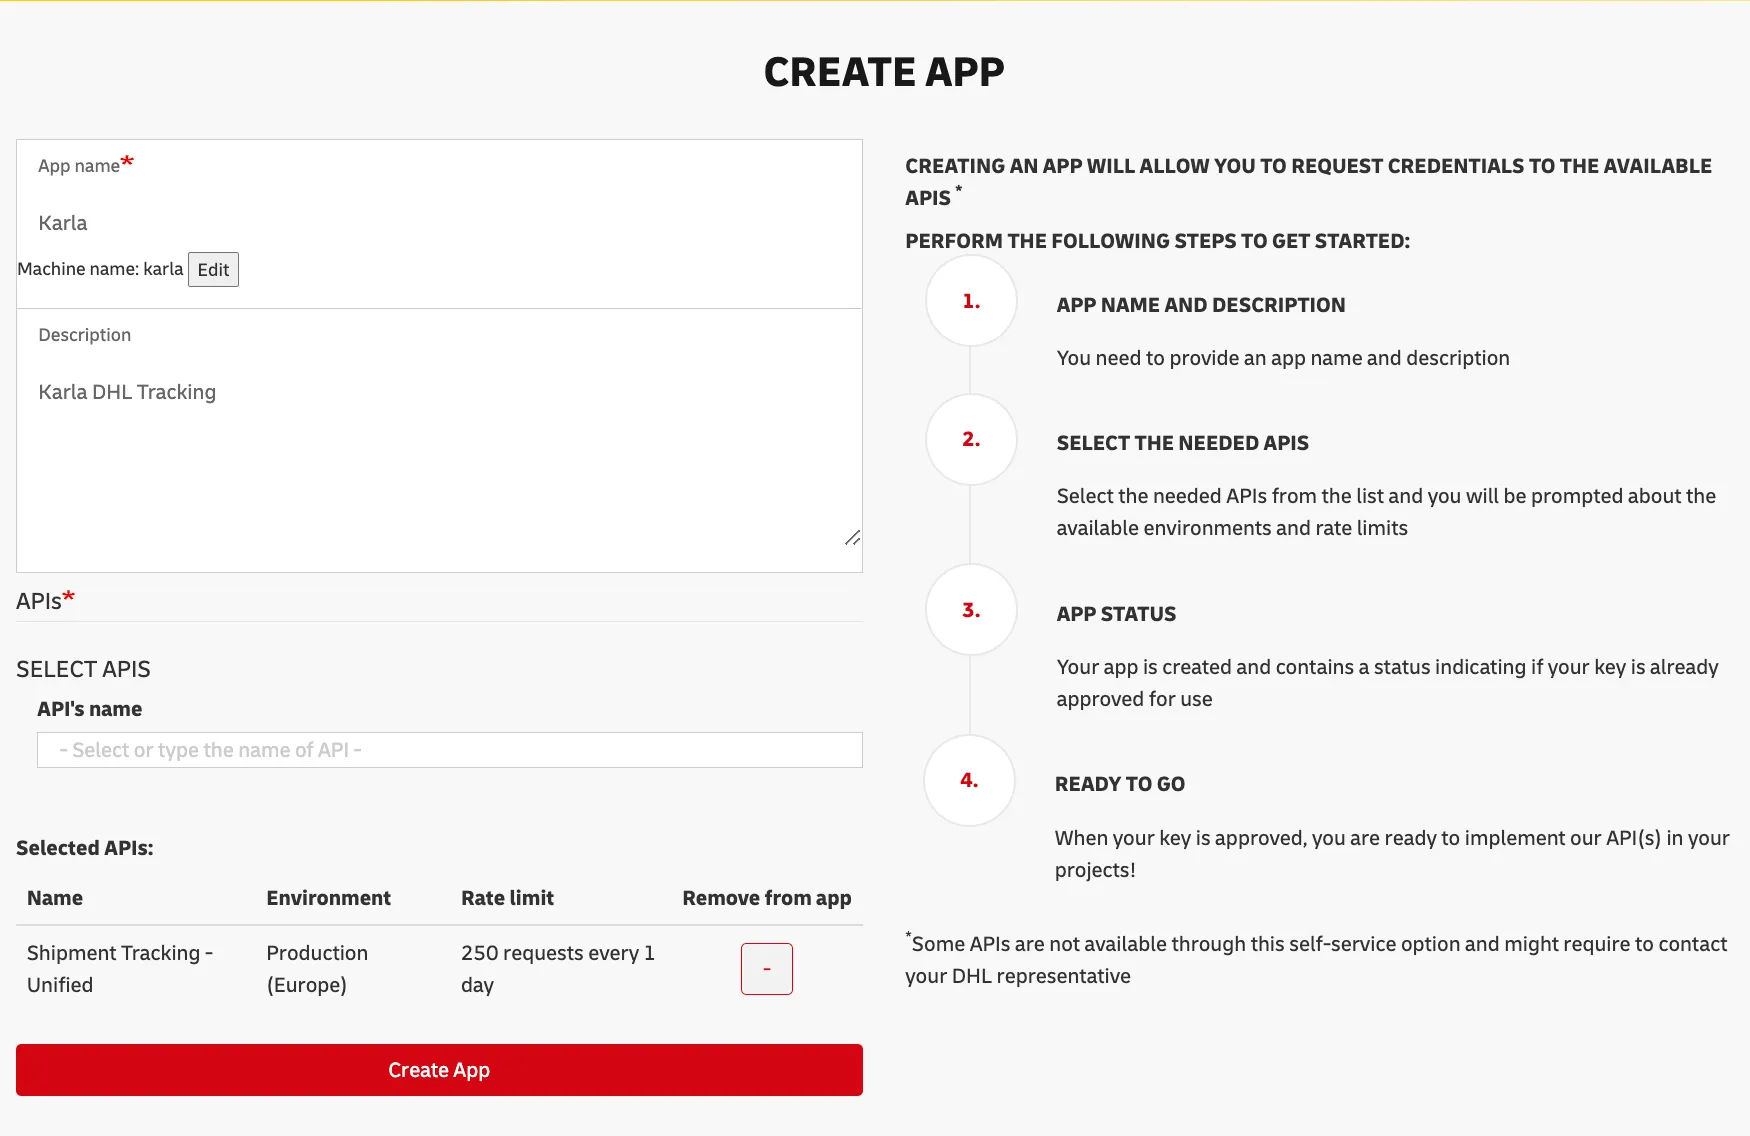1750x1136 pixels.
Task: Click the step 2 circle icon
Action: (970, 440)
